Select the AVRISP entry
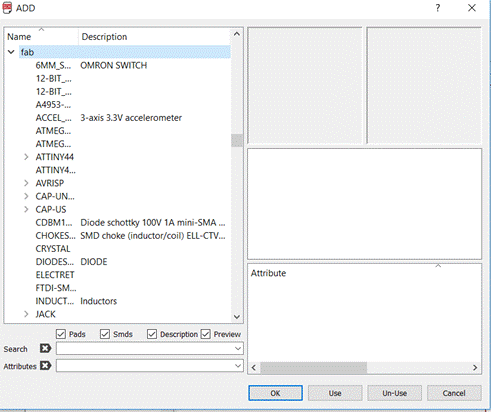This screenshot has height=412, width=491. pos(50,183)
